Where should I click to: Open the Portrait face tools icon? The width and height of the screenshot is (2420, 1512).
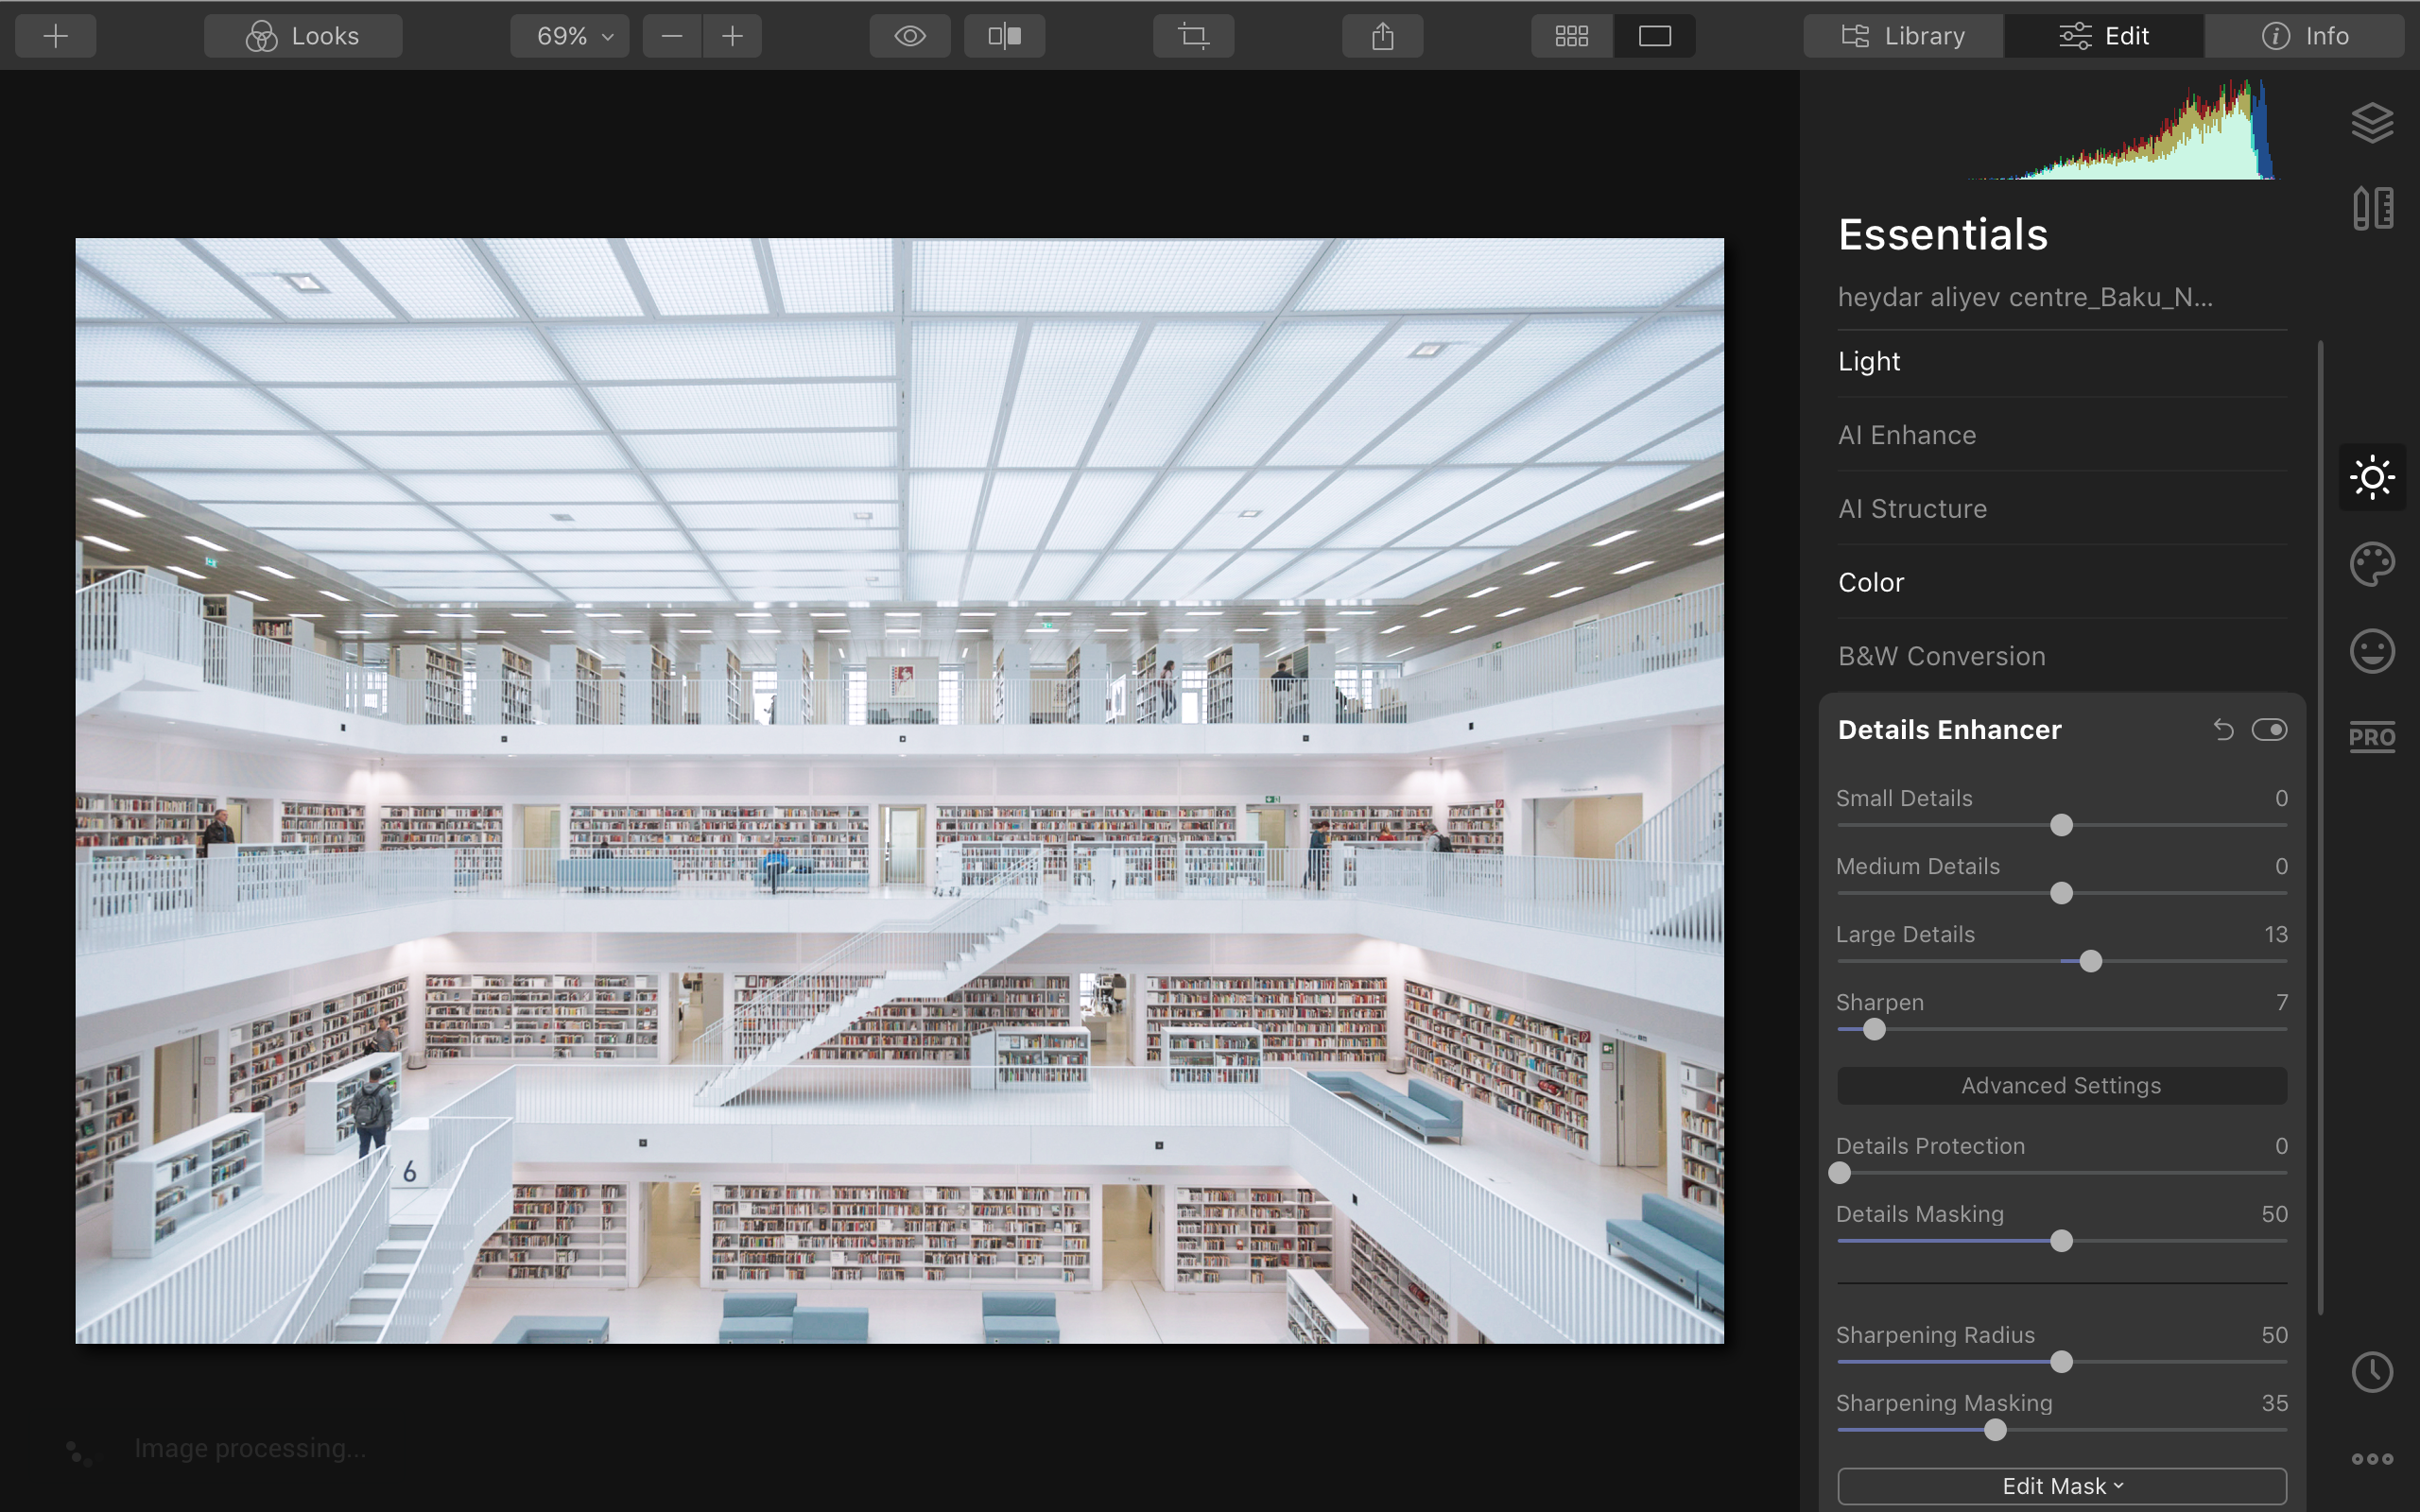click(x=2372, y=651)
